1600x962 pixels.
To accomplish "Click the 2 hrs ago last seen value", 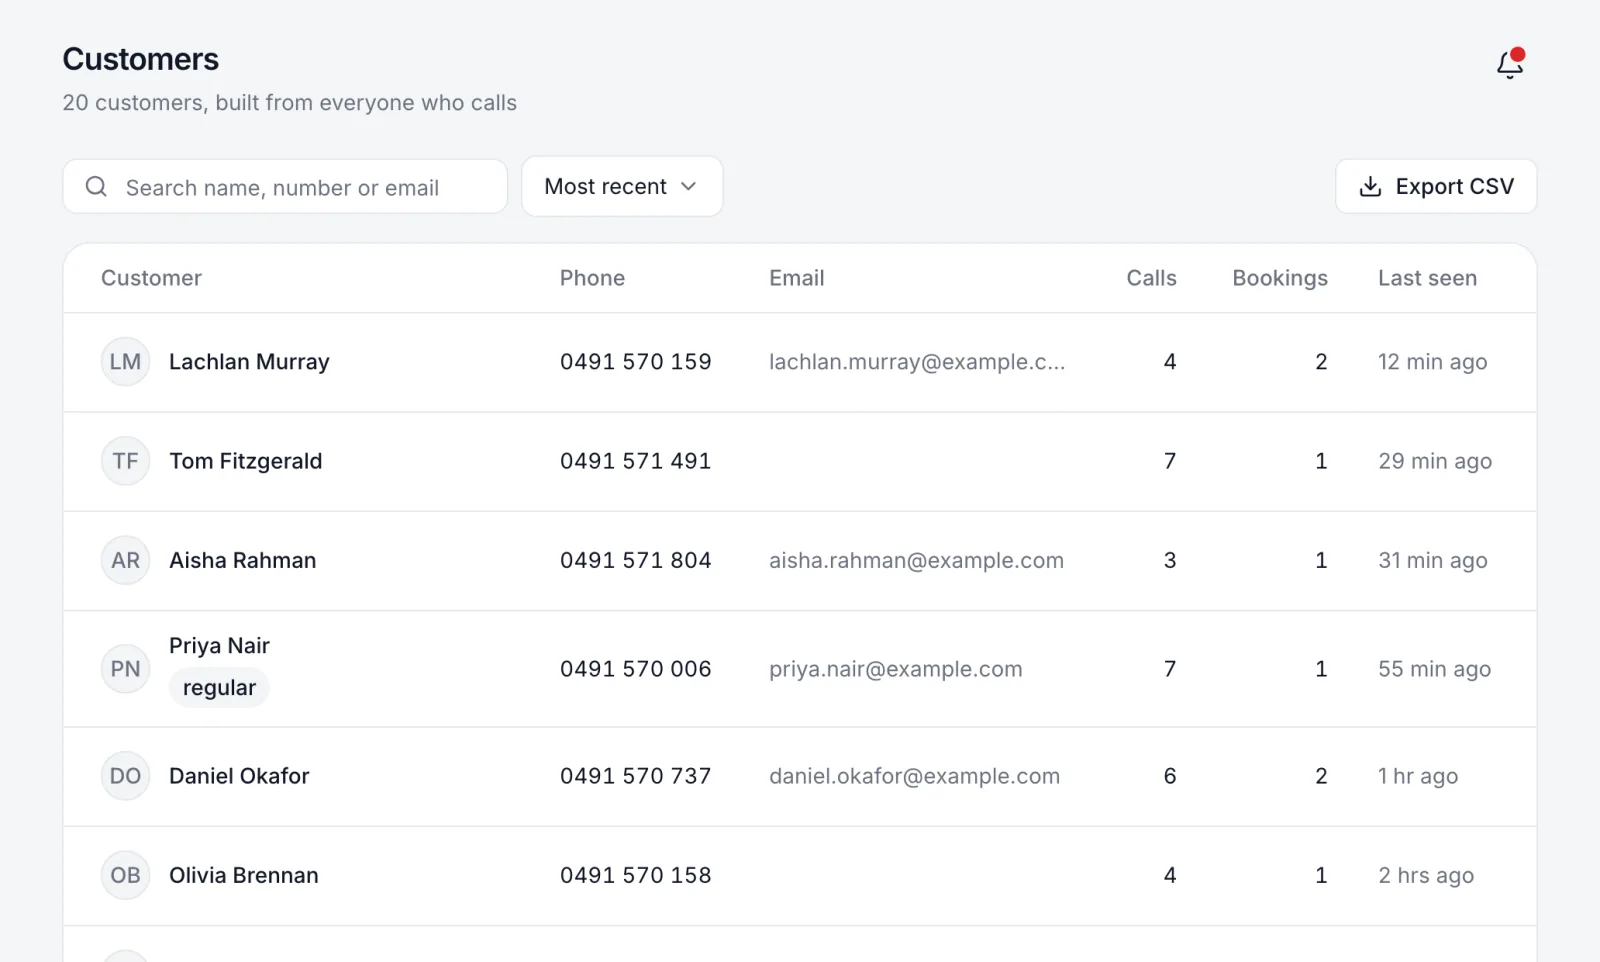I will coord(1426,875).
